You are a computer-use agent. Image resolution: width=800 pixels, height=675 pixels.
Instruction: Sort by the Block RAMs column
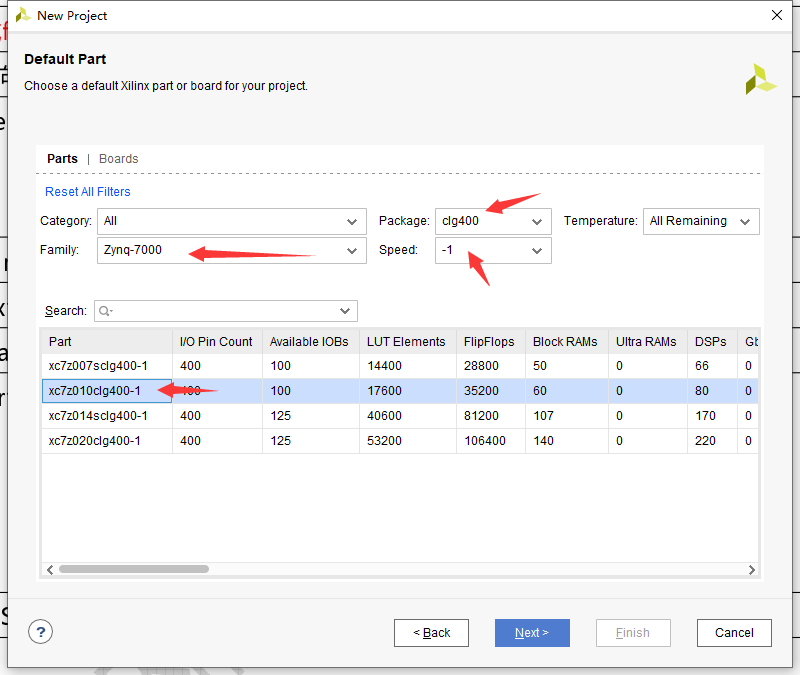tap(567, 342)
